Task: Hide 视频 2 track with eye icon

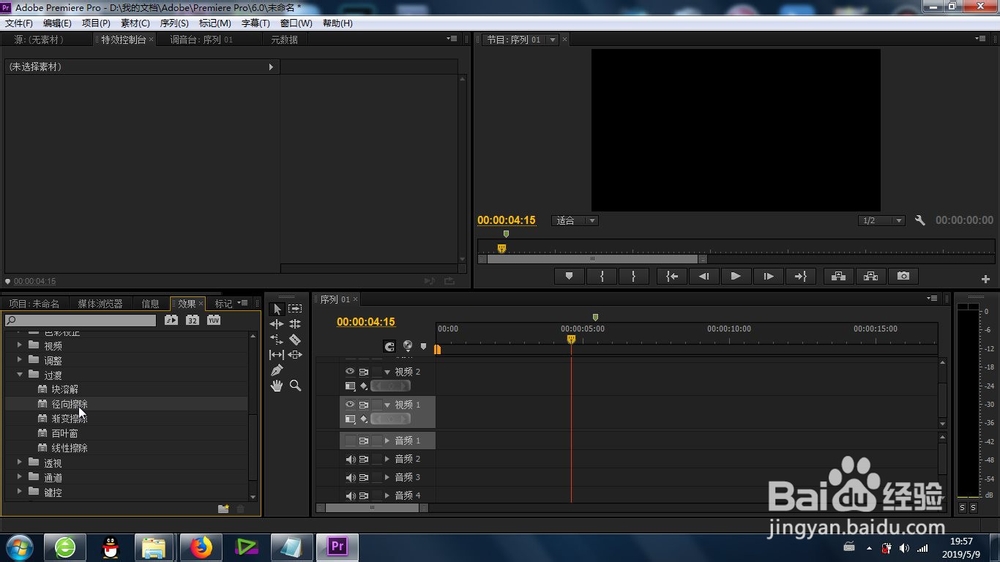Action: tap(349, 371)
